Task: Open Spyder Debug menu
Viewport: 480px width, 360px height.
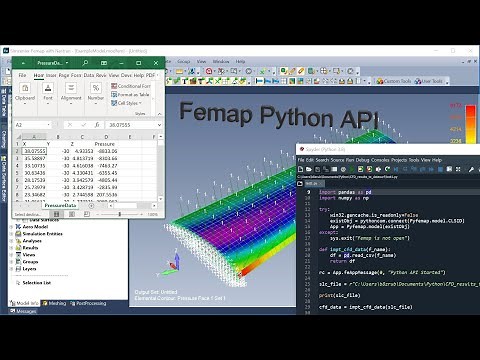Action: 362,160
